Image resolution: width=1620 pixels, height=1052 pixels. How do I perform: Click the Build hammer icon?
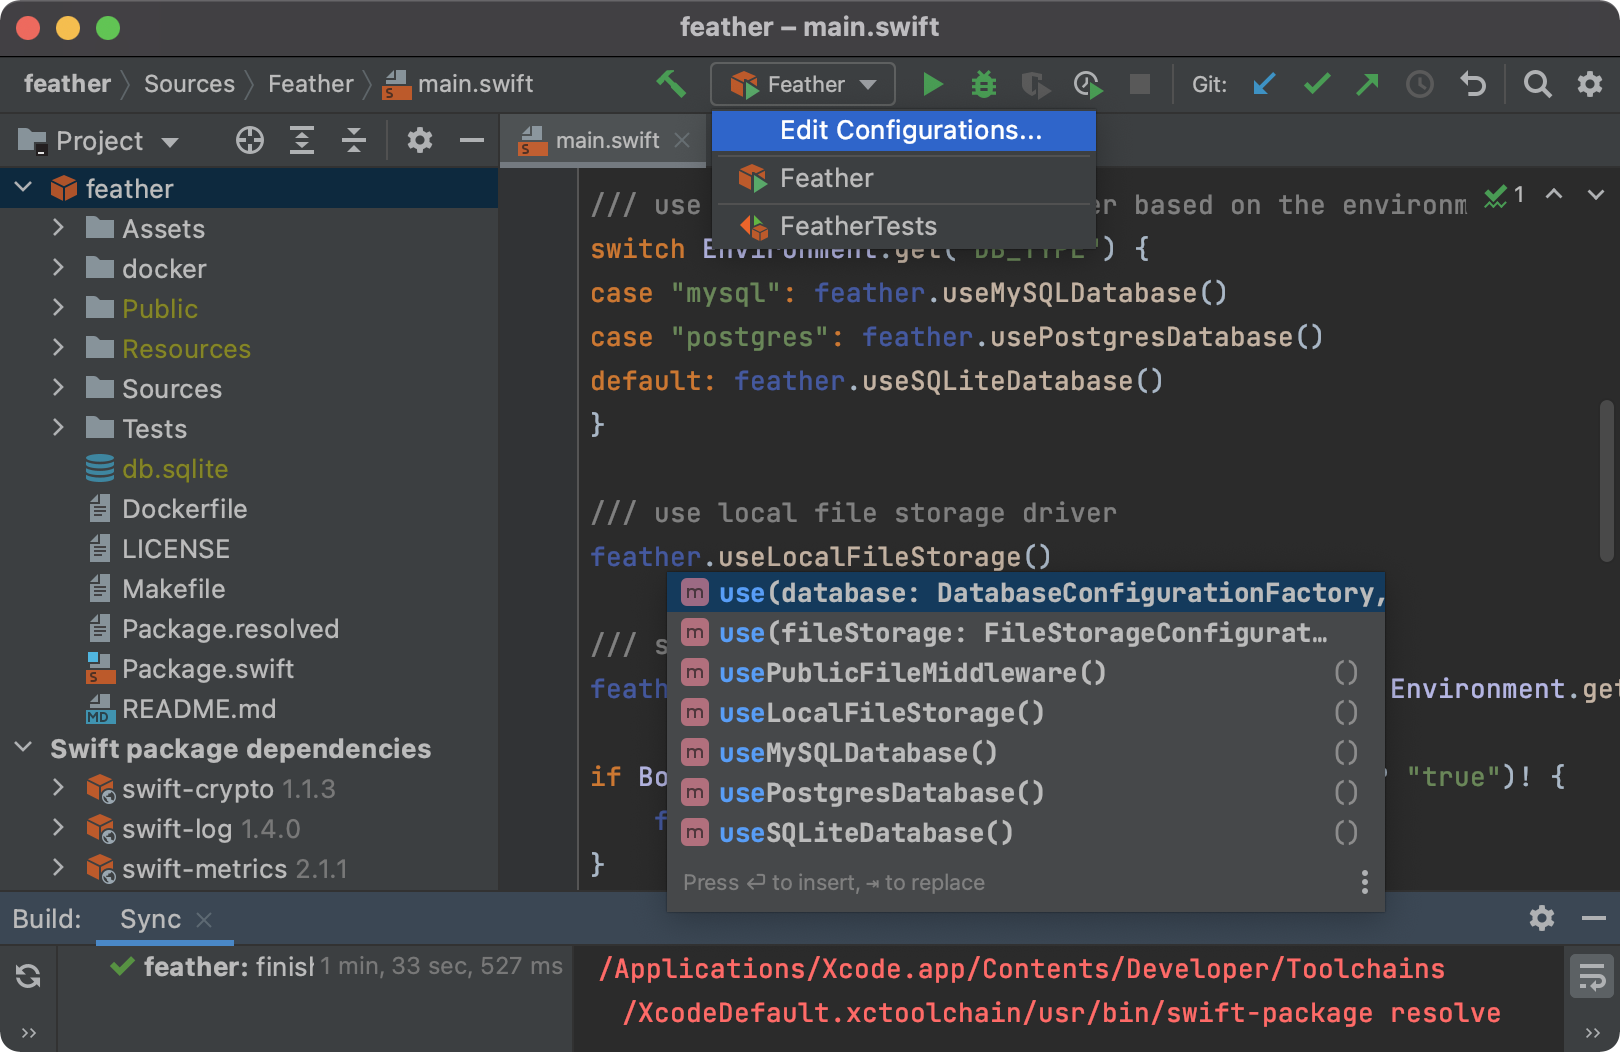pos(671,84)
